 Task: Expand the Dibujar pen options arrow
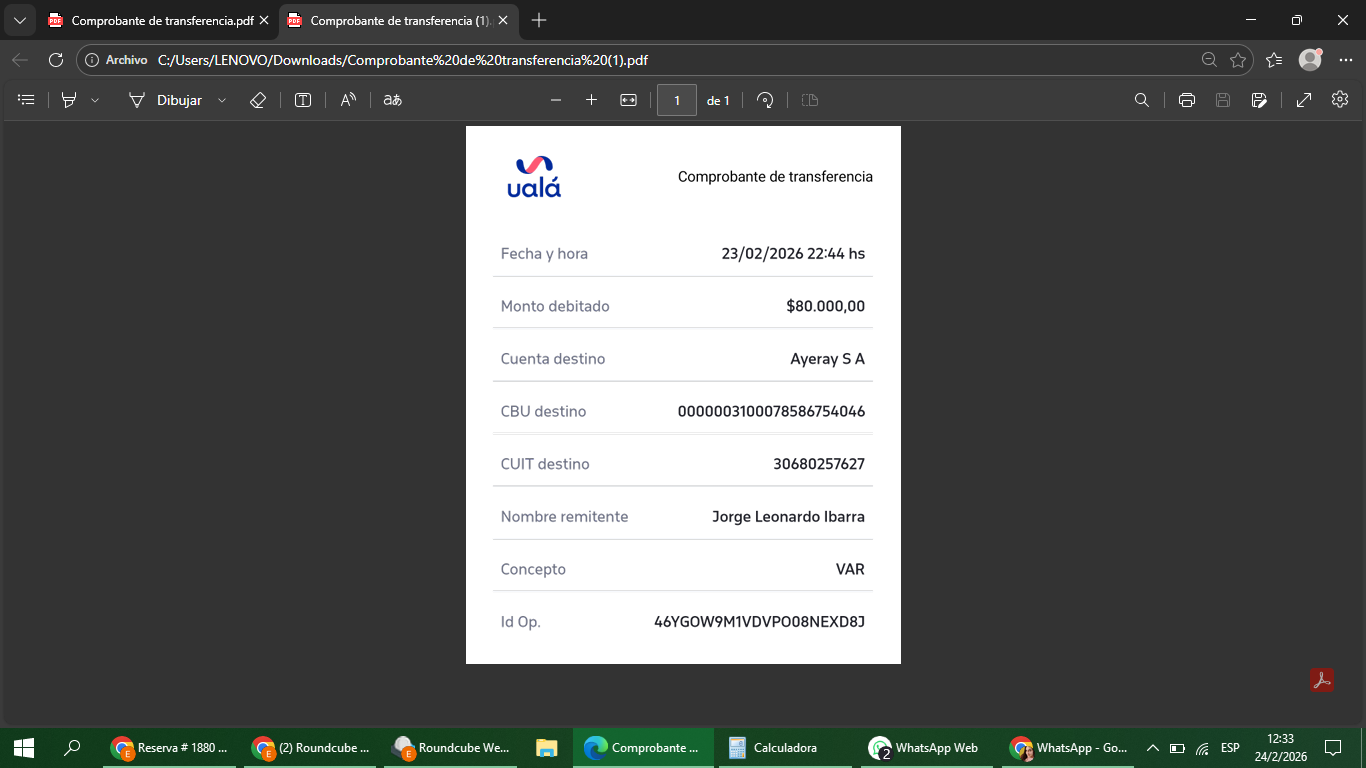click(x=222, y=100)
